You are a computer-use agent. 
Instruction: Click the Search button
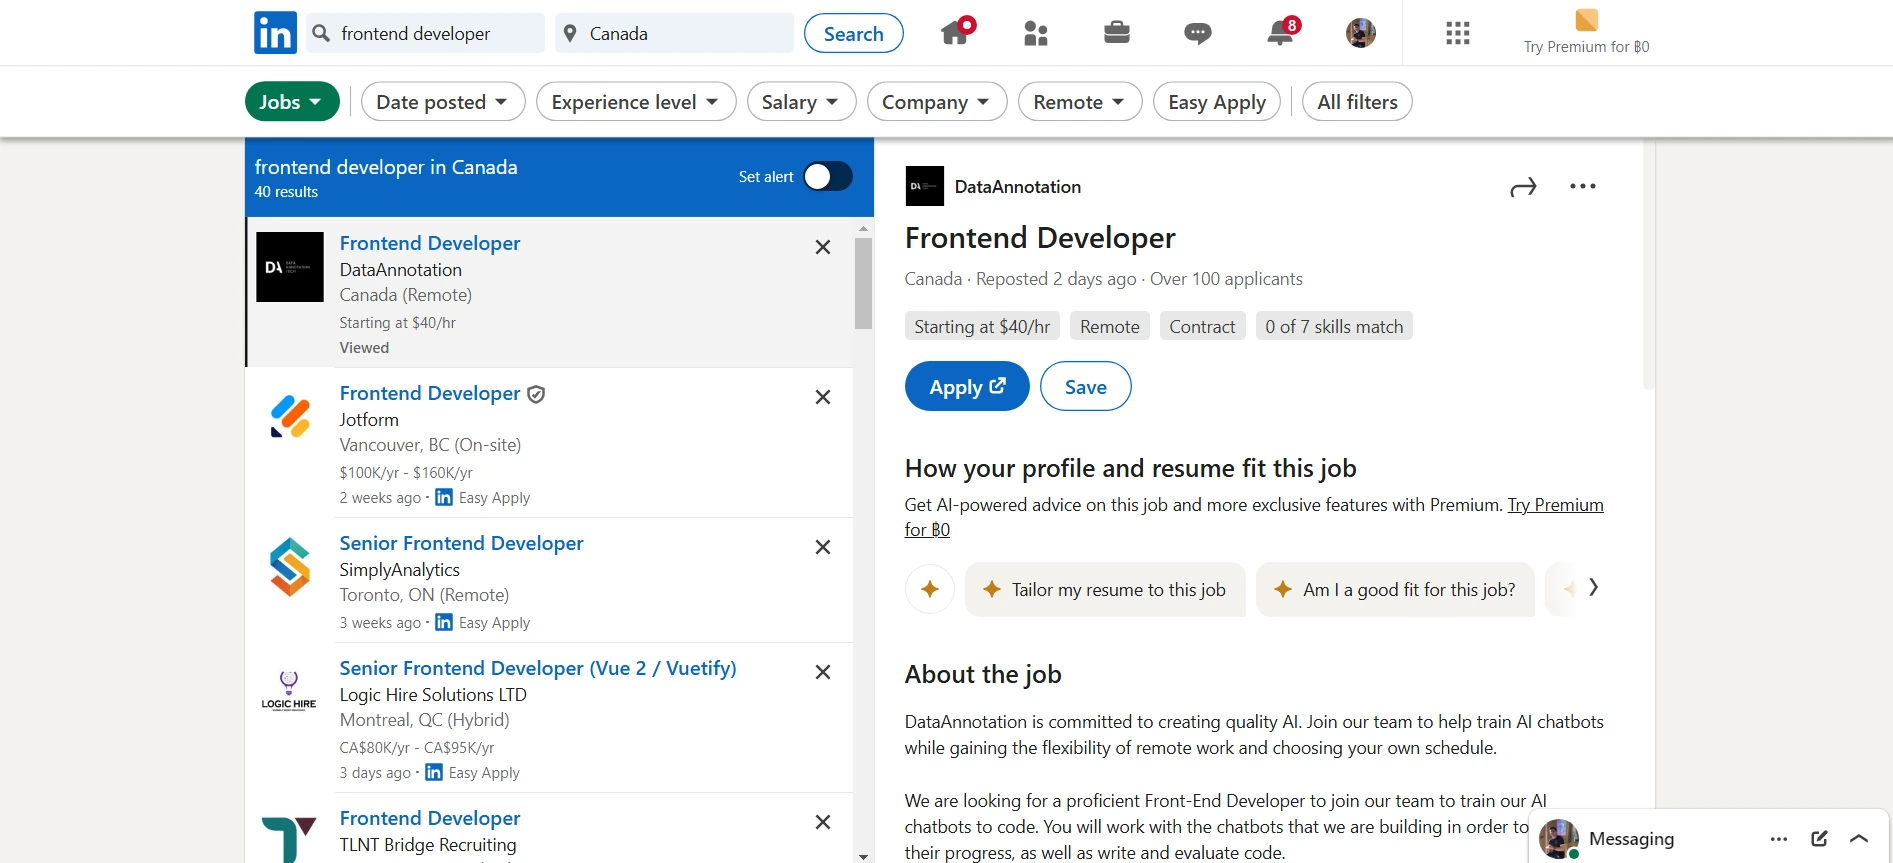point(854,33)
